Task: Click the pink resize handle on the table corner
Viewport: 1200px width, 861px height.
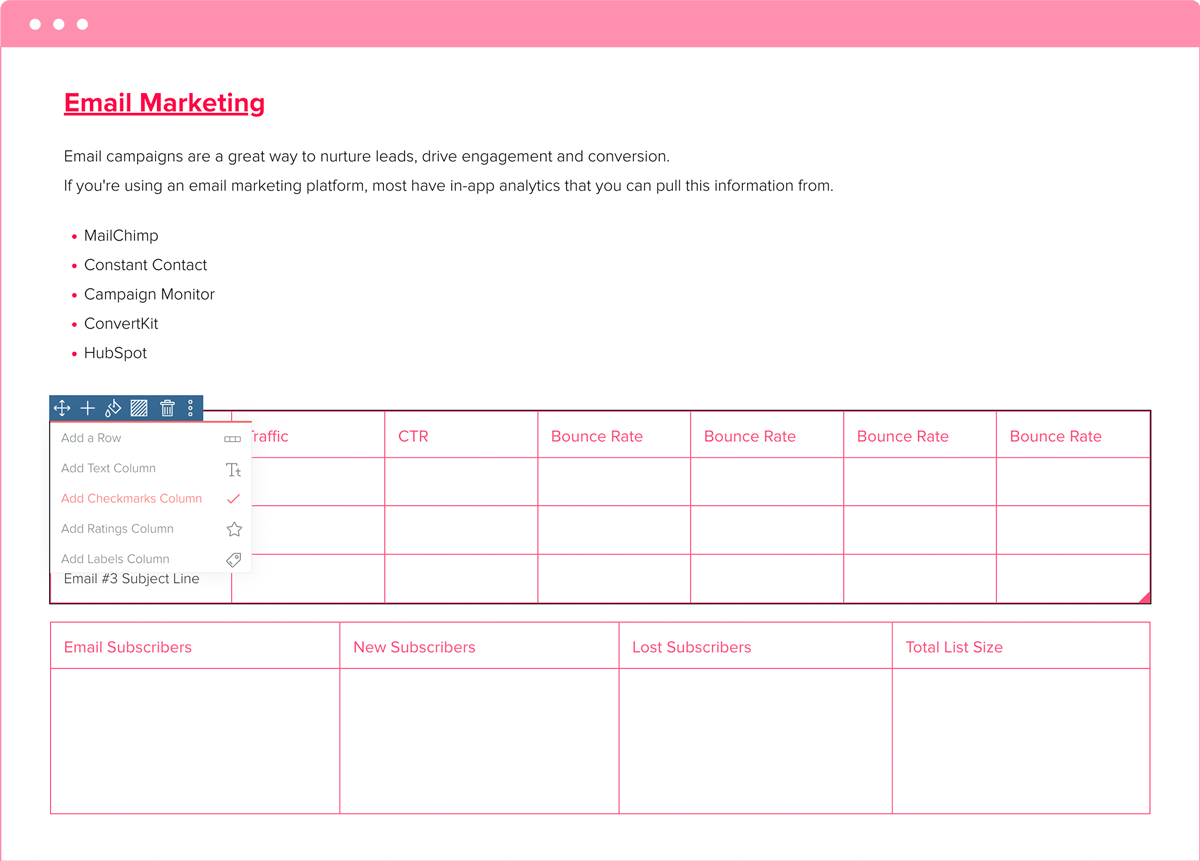Action: [1144, 596]
